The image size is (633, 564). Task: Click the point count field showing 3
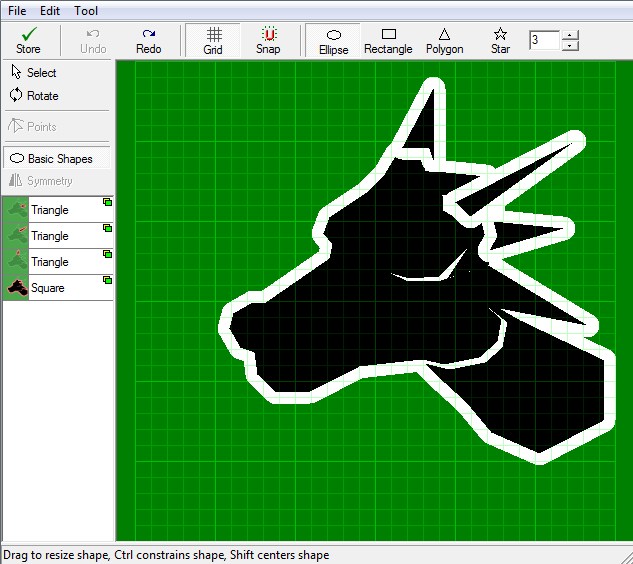point(545,40)
